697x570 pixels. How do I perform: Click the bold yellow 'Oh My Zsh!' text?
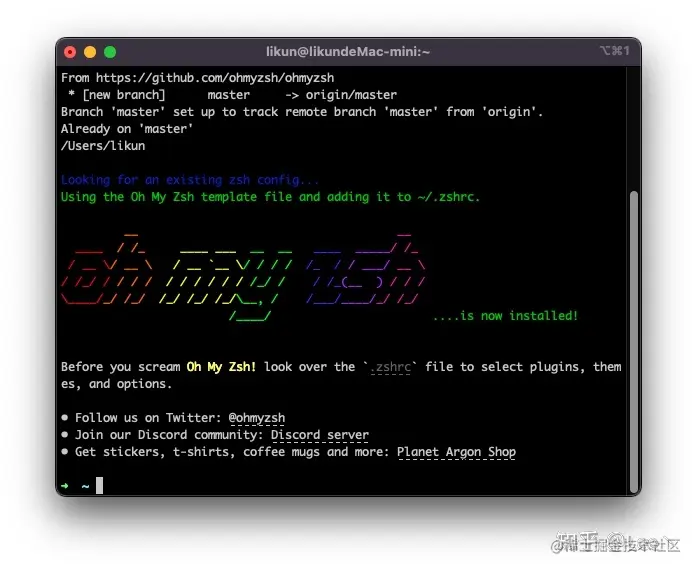(221, 367)
